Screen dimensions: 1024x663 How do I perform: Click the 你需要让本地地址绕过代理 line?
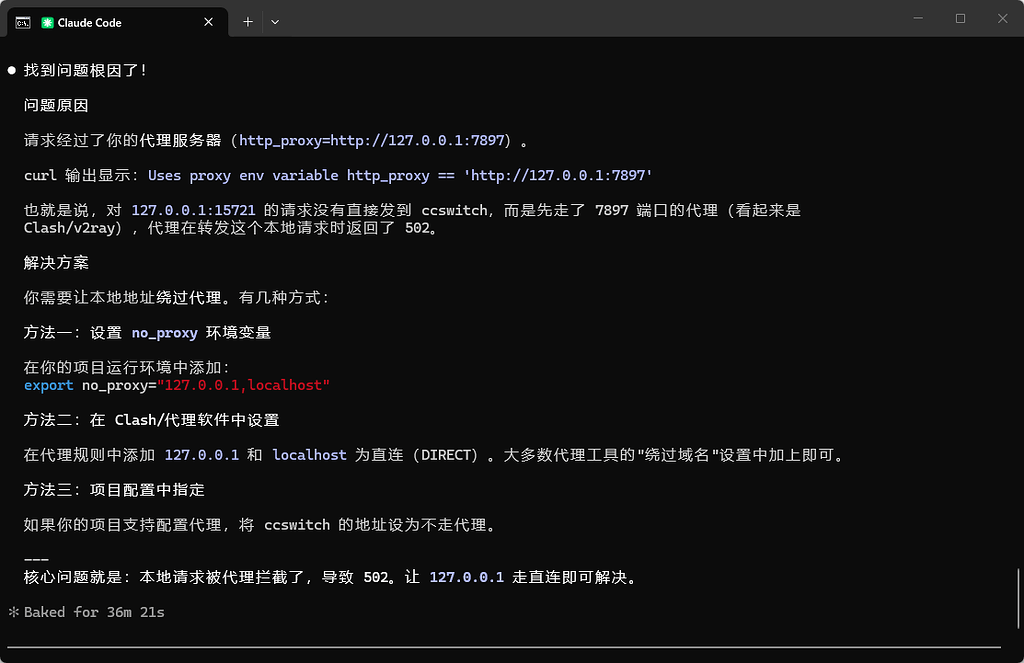click(176, 298)
